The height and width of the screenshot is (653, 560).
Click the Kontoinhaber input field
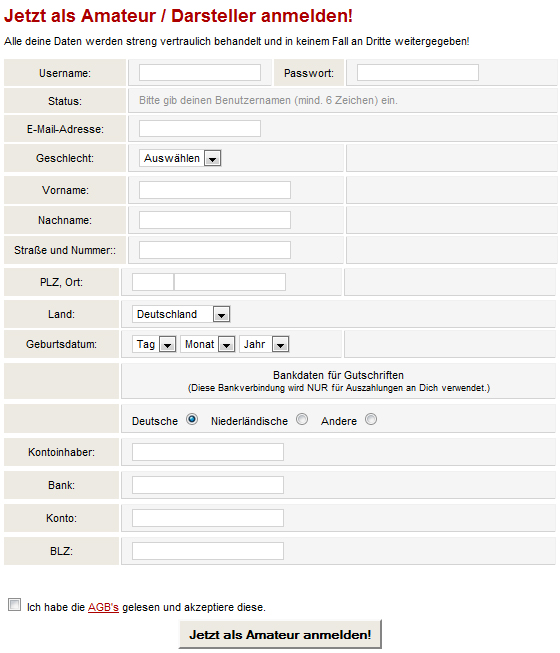208,452
